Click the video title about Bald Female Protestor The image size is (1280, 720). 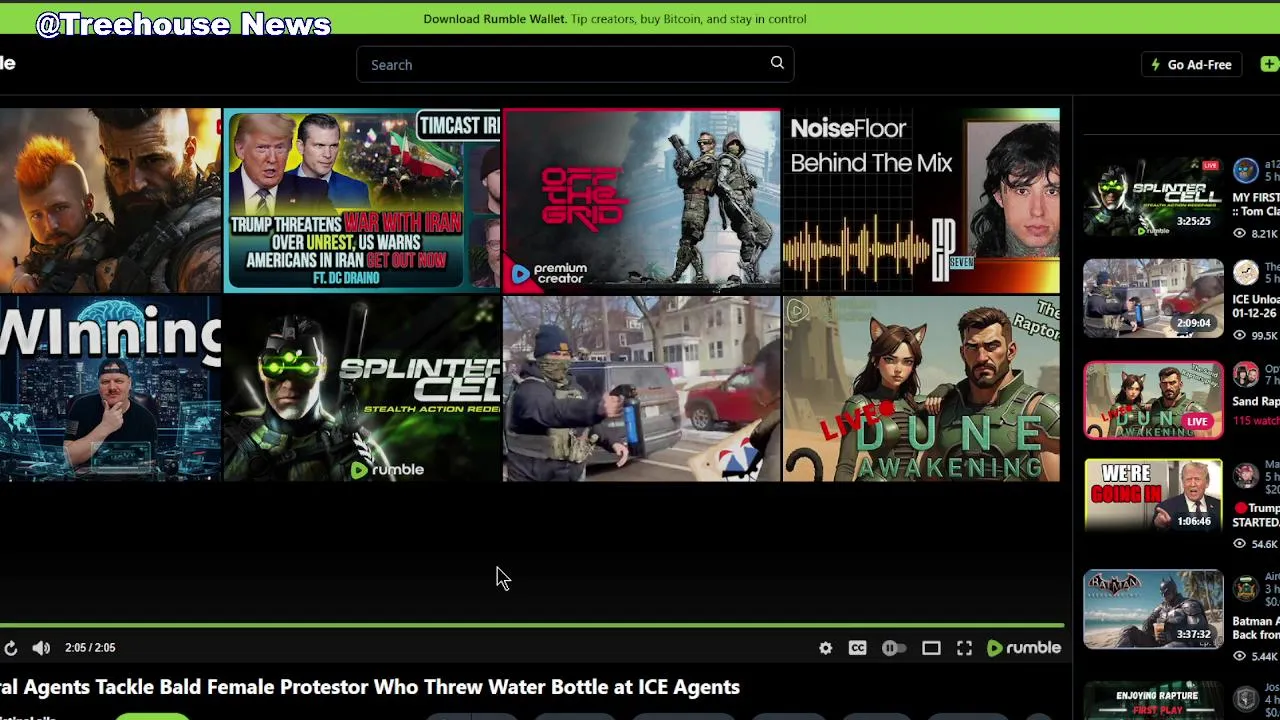[370, 687]
